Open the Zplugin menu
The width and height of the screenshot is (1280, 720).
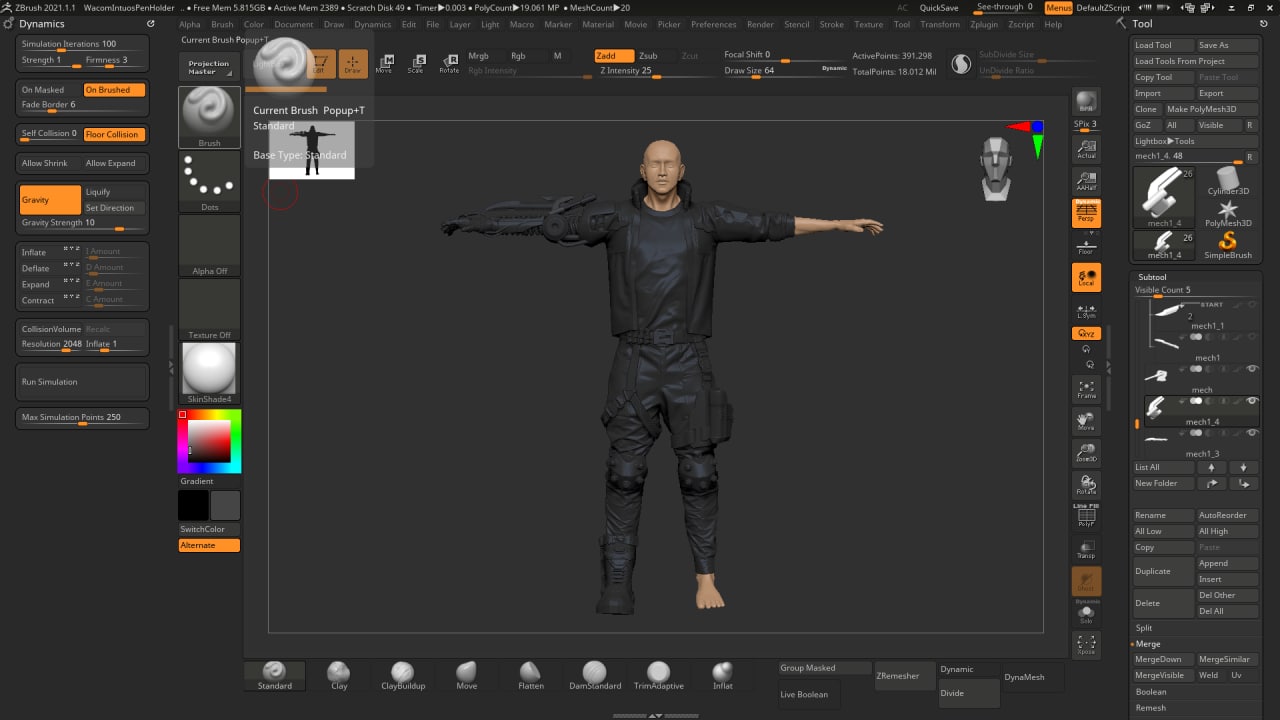click(984, 24)
